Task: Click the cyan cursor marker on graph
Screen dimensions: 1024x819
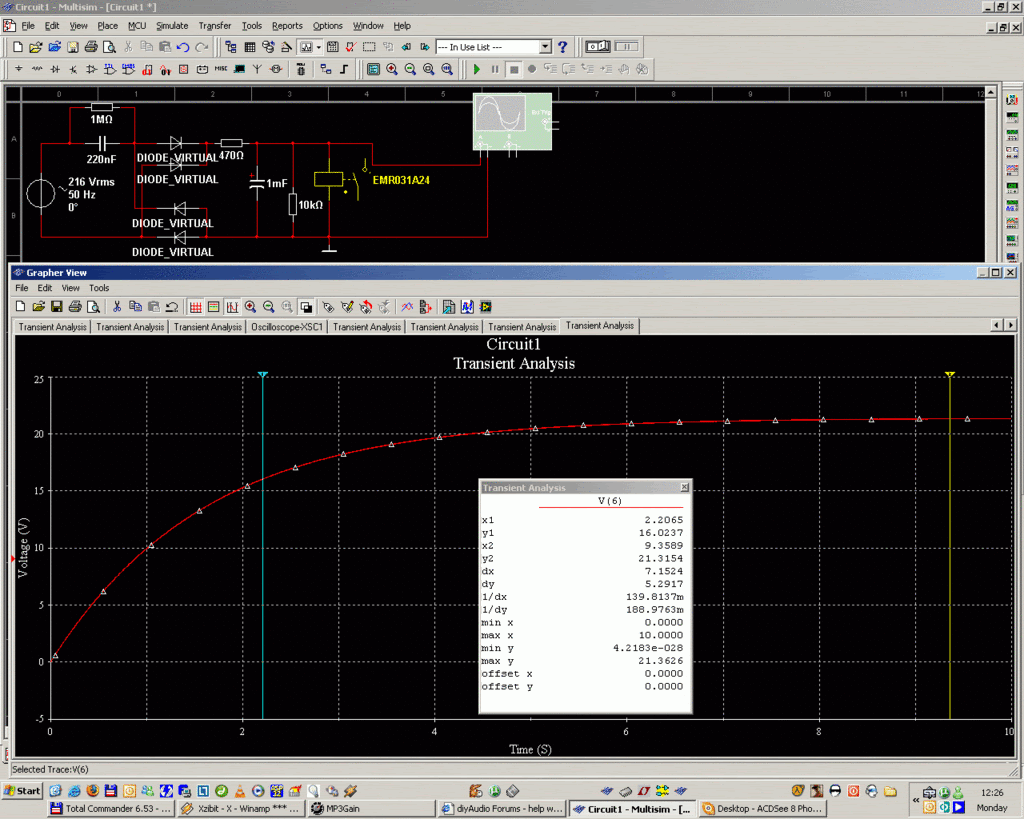Action: pos(262,375)
